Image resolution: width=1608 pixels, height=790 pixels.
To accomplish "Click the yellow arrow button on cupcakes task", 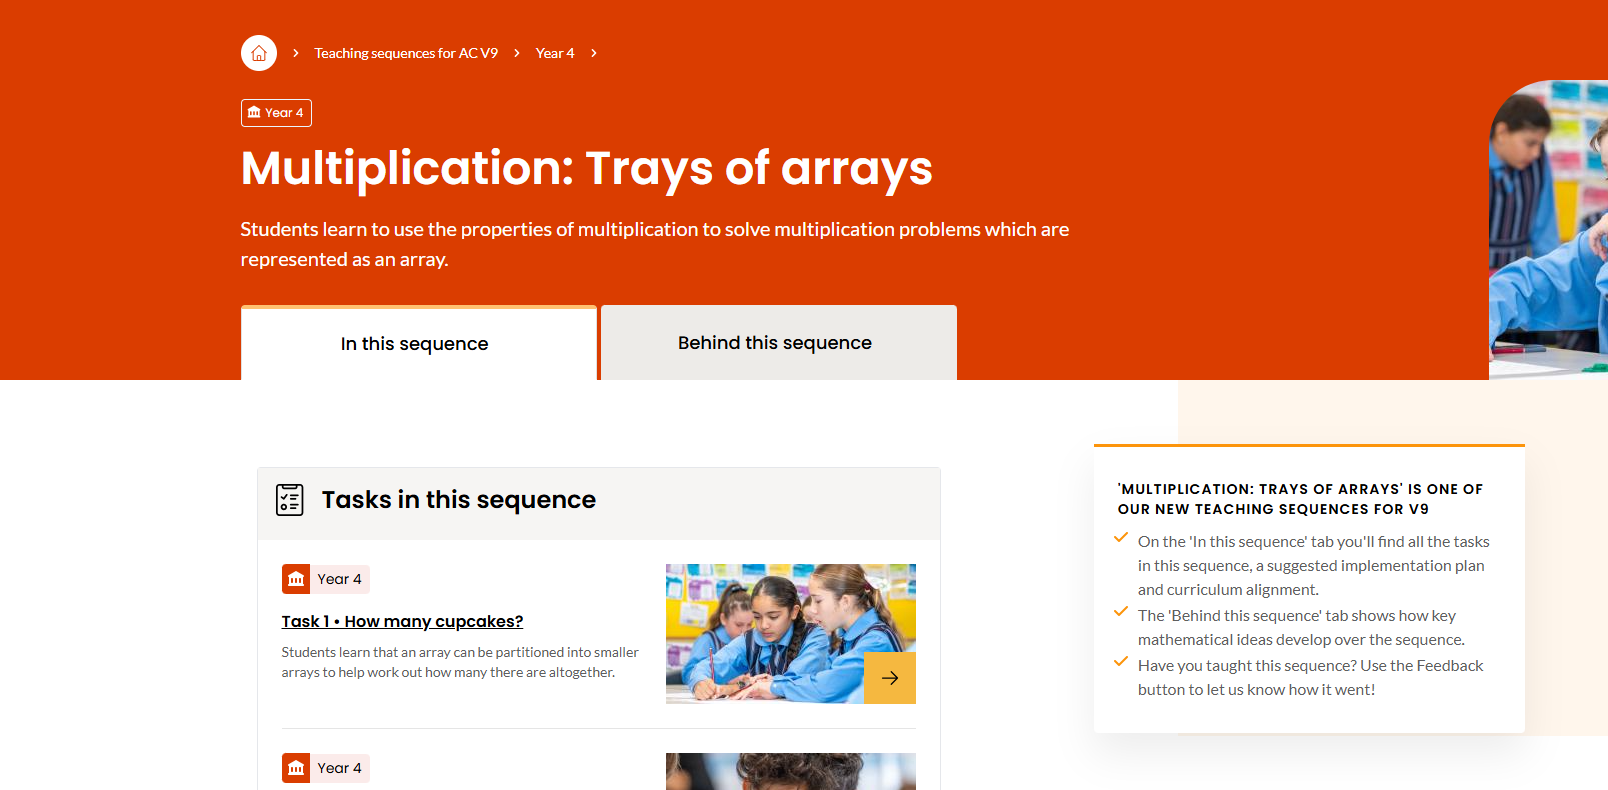I will (x=890, y=678).
